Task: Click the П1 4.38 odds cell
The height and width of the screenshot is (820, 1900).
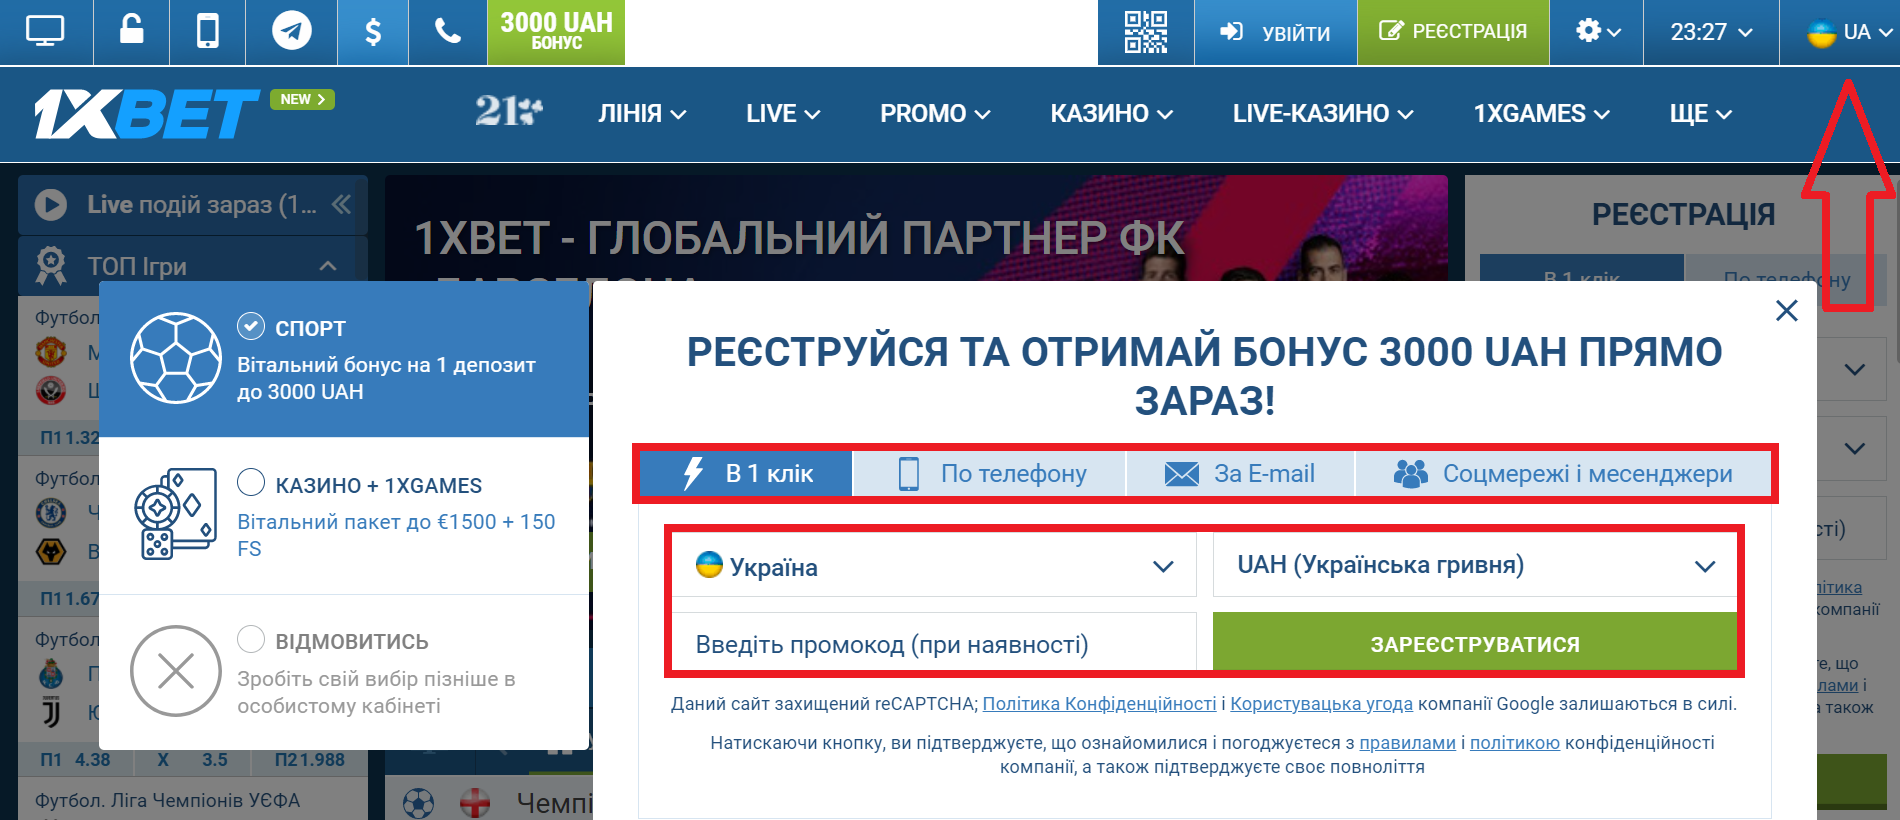Action: [x=75, y=759]
